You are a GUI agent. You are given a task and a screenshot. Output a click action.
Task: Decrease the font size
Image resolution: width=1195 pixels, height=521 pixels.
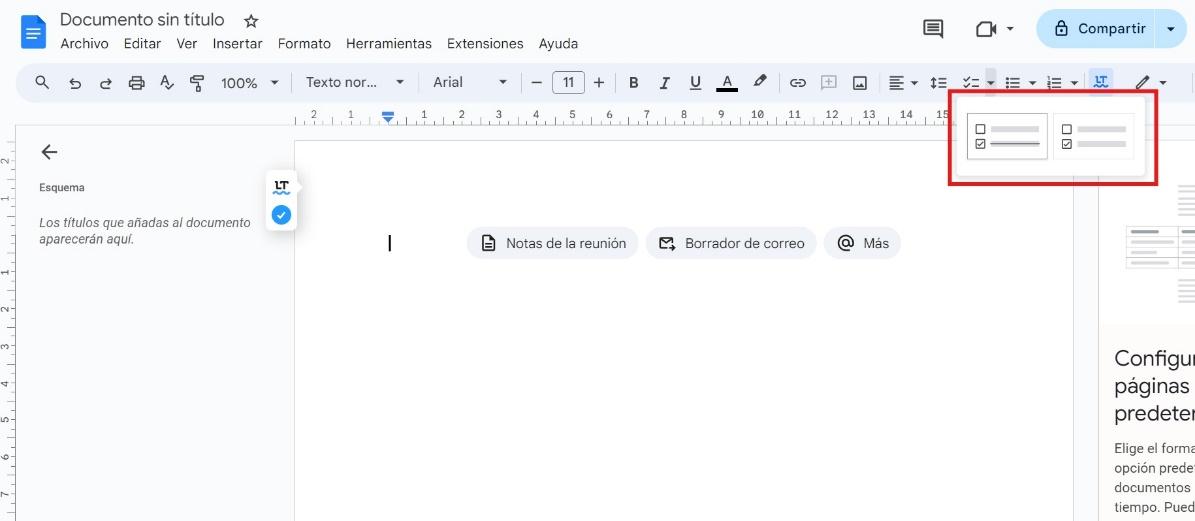coord(537,82)
